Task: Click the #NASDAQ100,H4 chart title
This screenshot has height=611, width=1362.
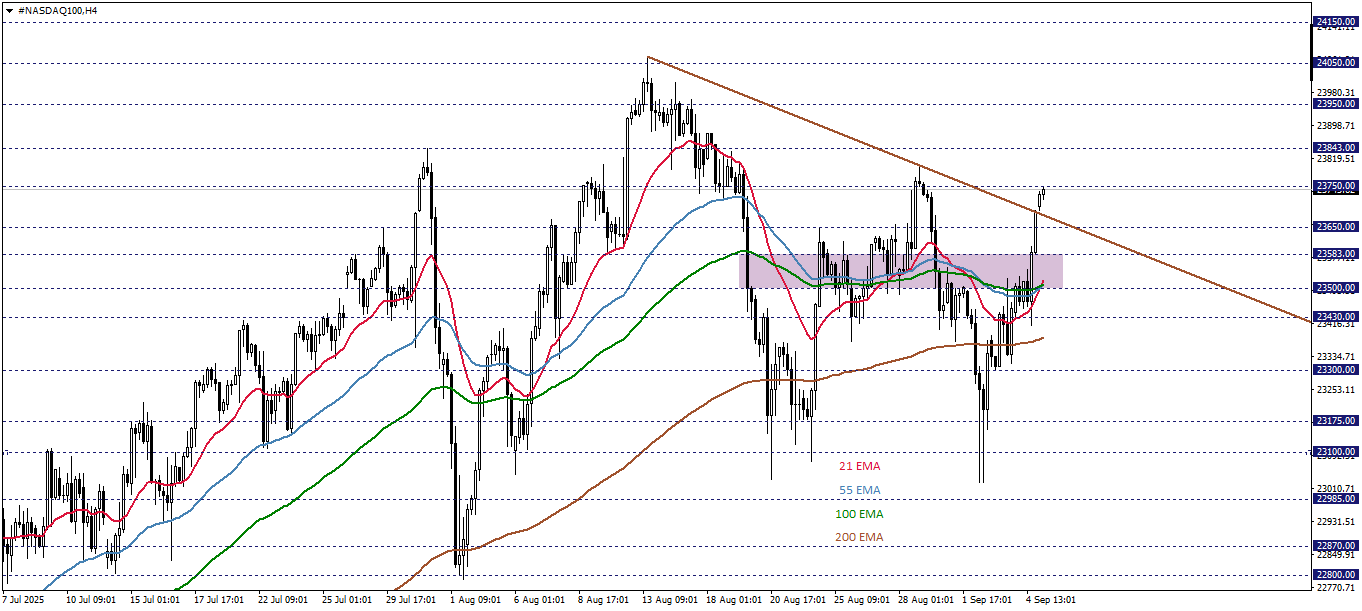Action: coord(57,9)
